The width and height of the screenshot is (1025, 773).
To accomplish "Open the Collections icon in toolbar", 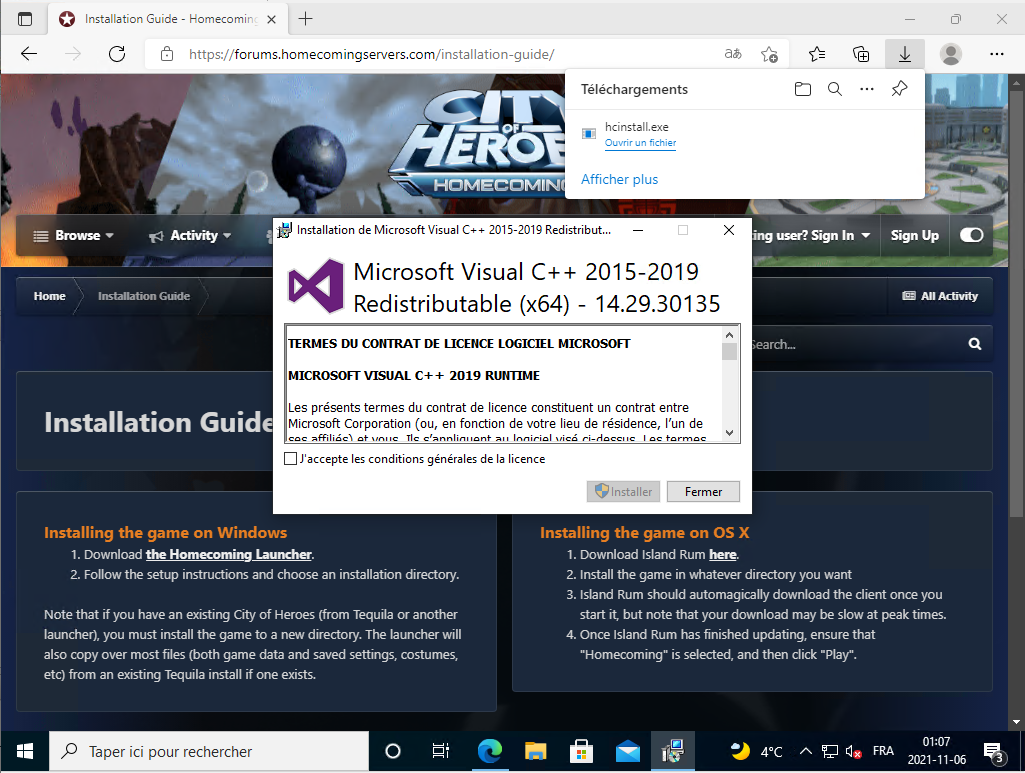I will 861,54.
